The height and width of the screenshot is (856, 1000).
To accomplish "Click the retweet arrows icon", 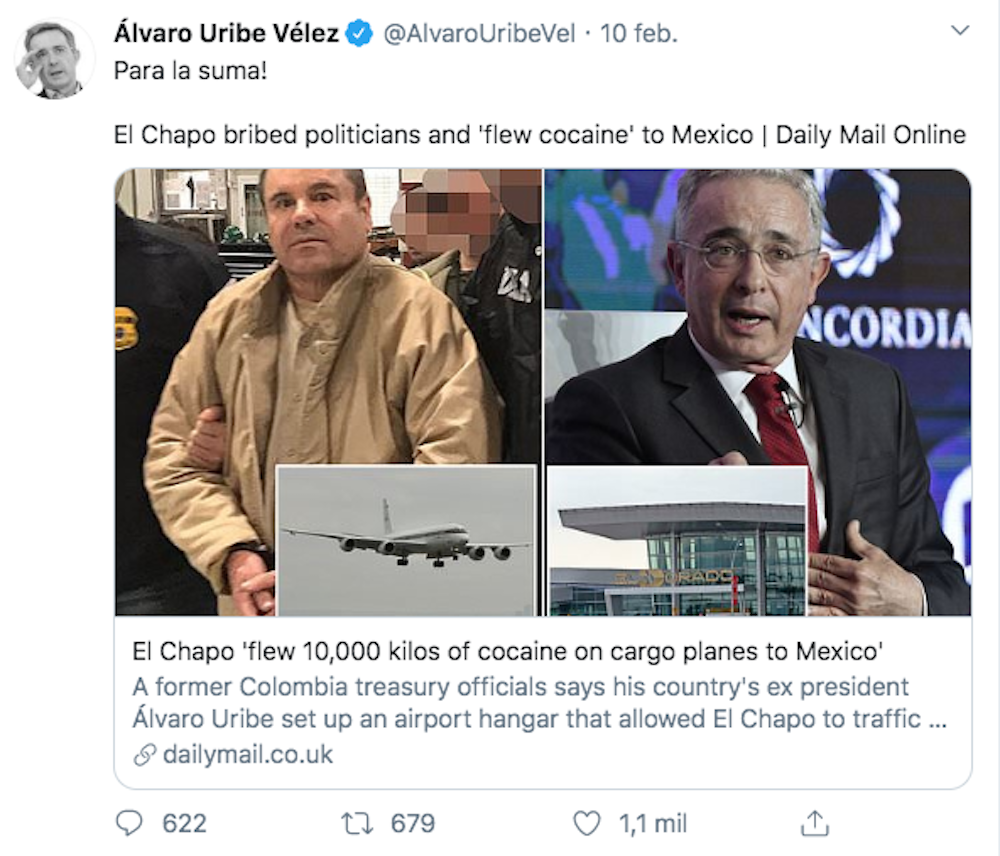I will 357,823.
